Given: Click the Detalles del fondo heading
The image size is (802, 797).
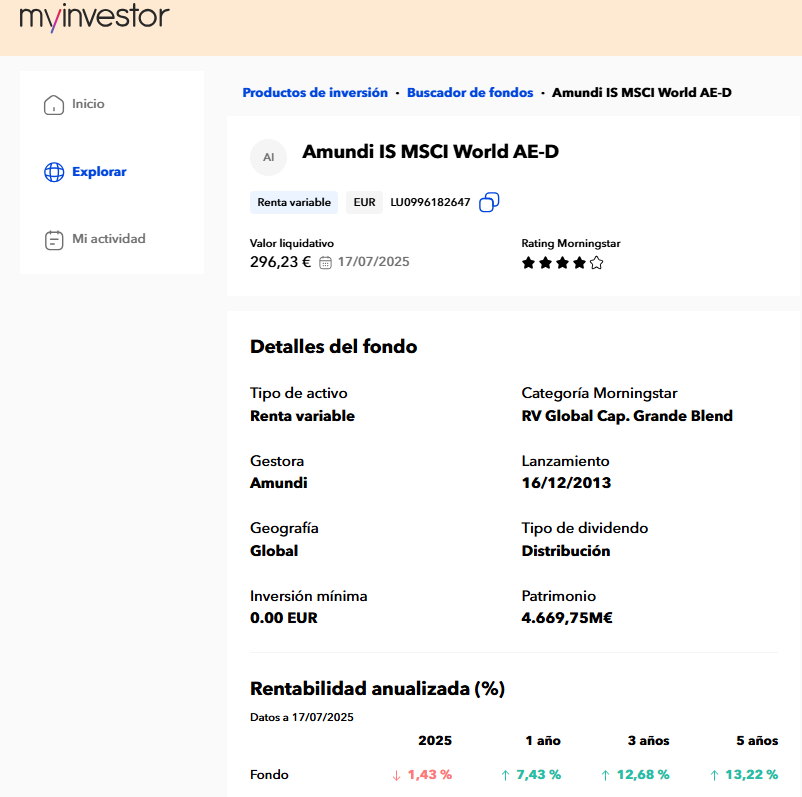Looking at the screenshot, I should click(x=333, y=347).
